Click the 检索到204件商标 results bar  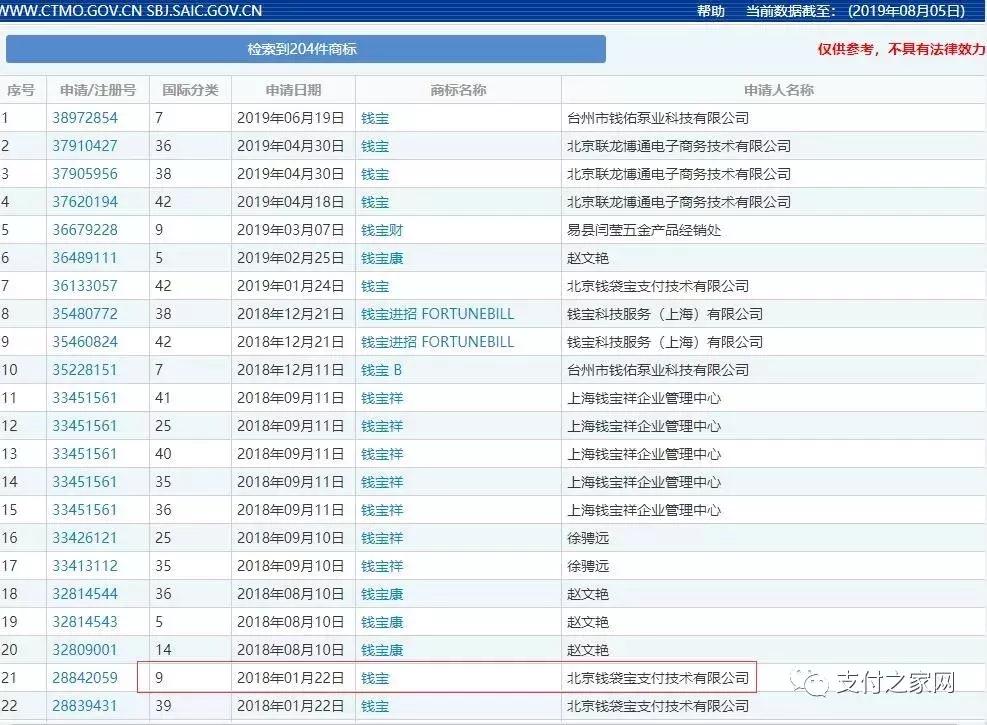tap(305, 49)
